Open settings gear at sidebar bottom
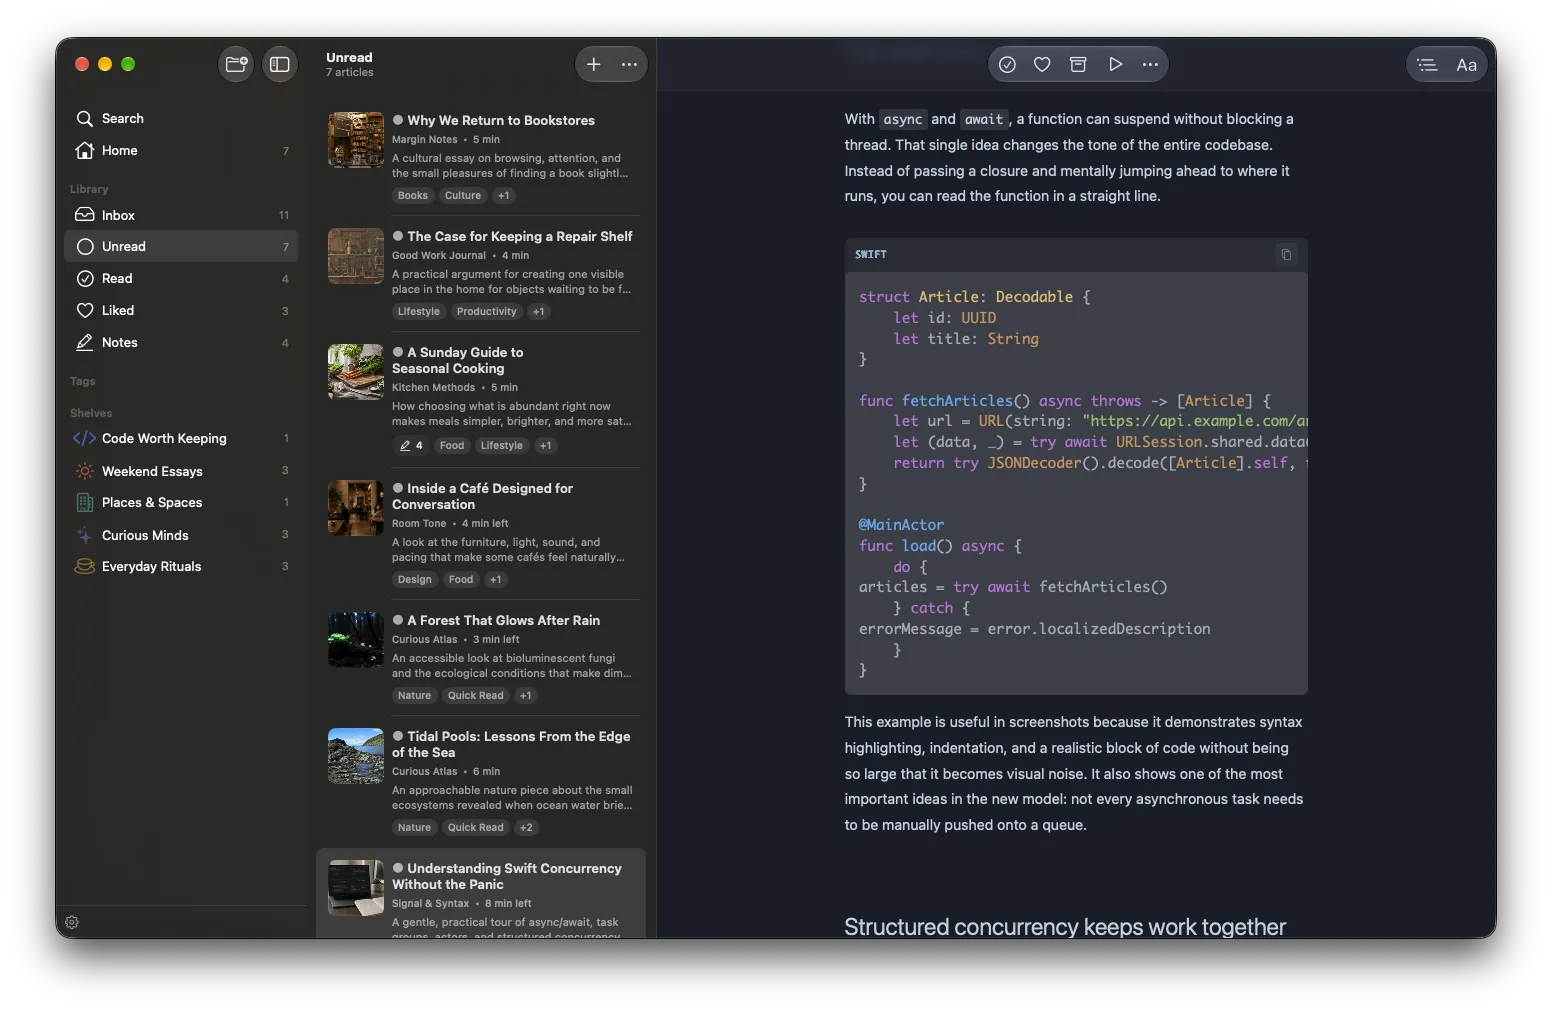The image size is (1552, 1012). pyautogui.click(x=72, y=922)
